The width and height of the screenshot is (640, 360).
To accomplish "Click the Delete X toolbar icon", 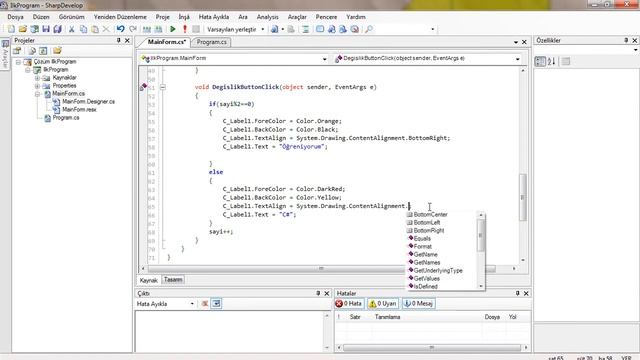I will click(106, 29).
